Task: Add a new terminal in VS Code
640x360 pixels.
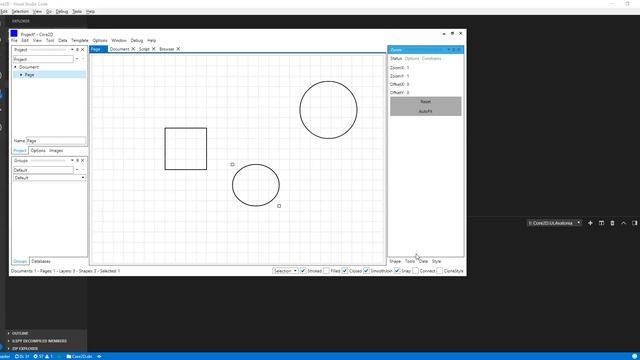Action: (590, 223)
